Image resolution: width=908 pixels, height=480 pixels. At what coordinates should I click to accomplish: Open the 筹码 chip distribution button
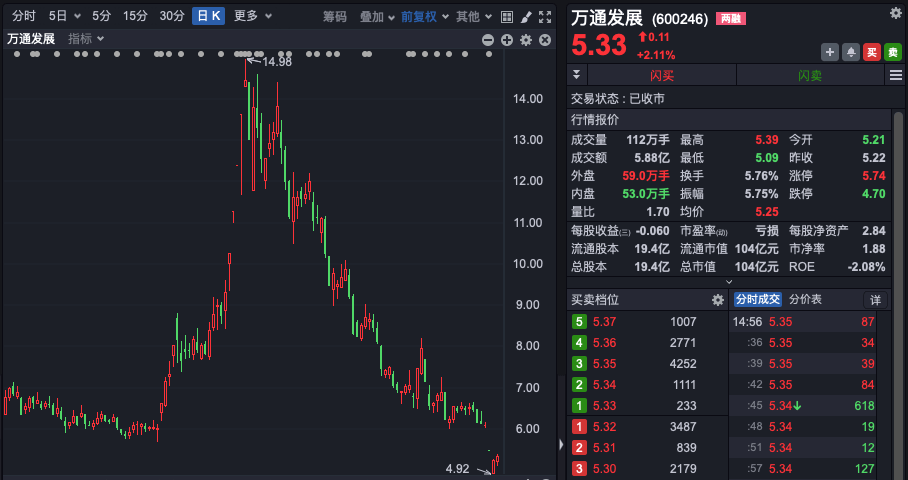coord(334,17)
